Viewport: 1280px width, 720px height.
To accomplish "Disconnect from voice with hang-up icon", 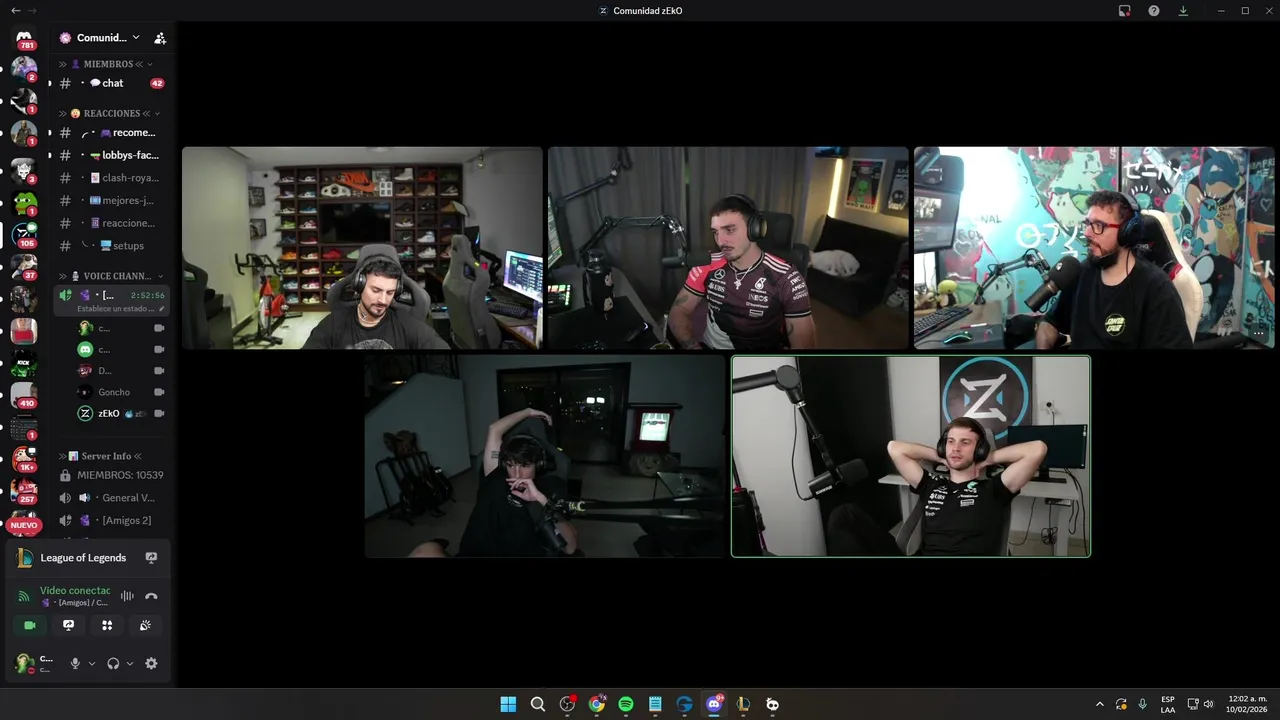I will click(x=151, y=596).
